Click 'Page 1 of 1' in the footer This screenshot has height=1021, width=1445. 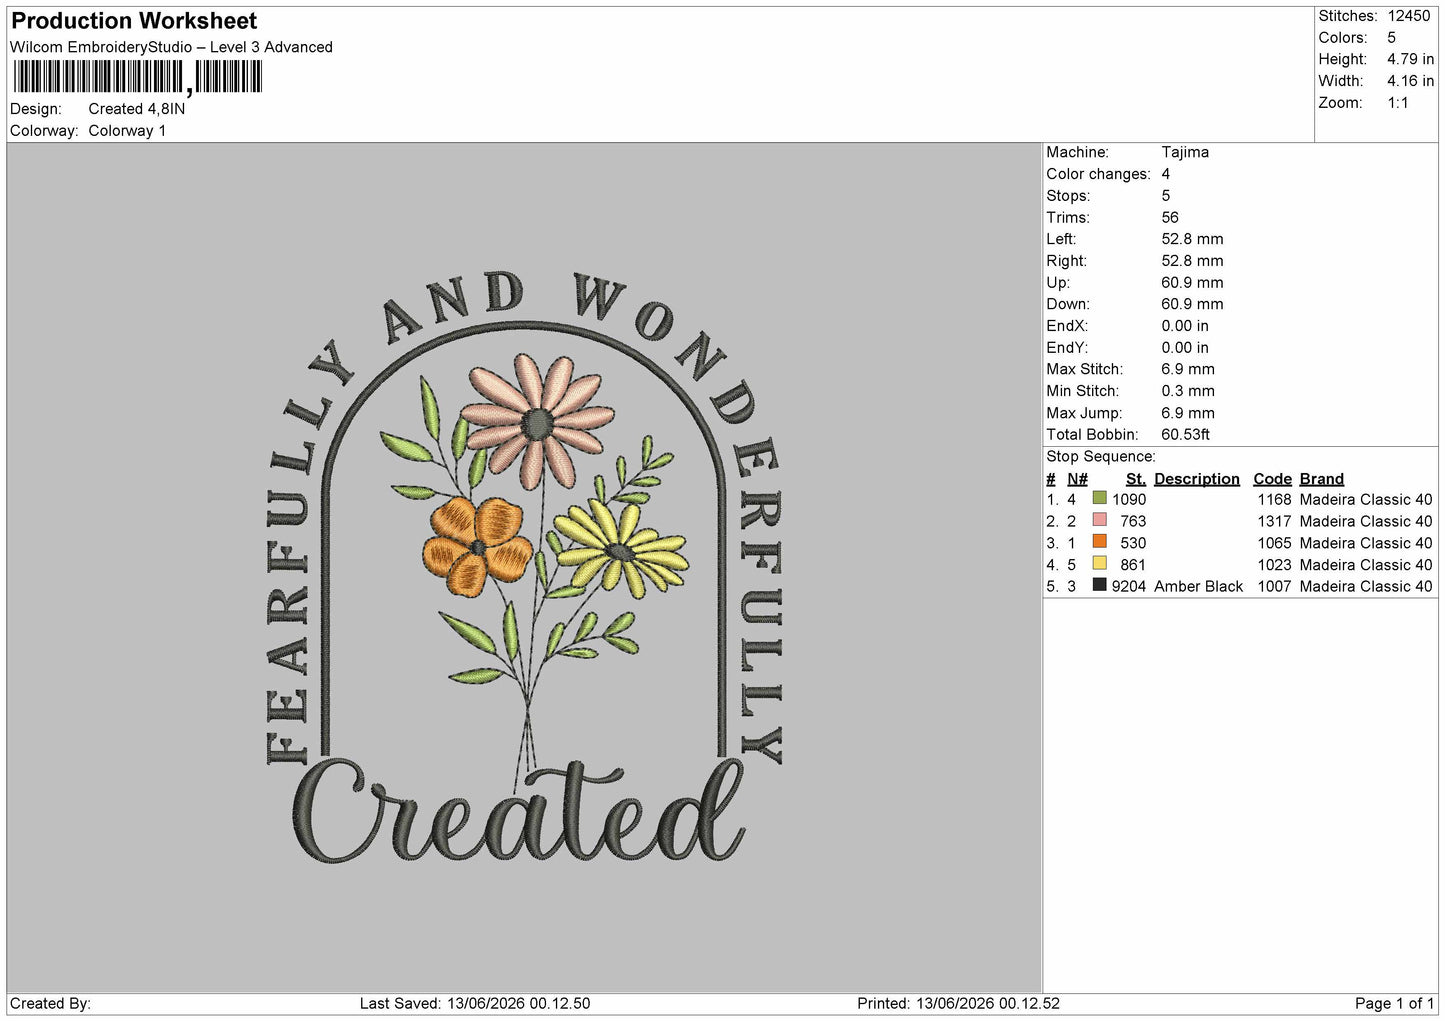tap(1394, 1004)
